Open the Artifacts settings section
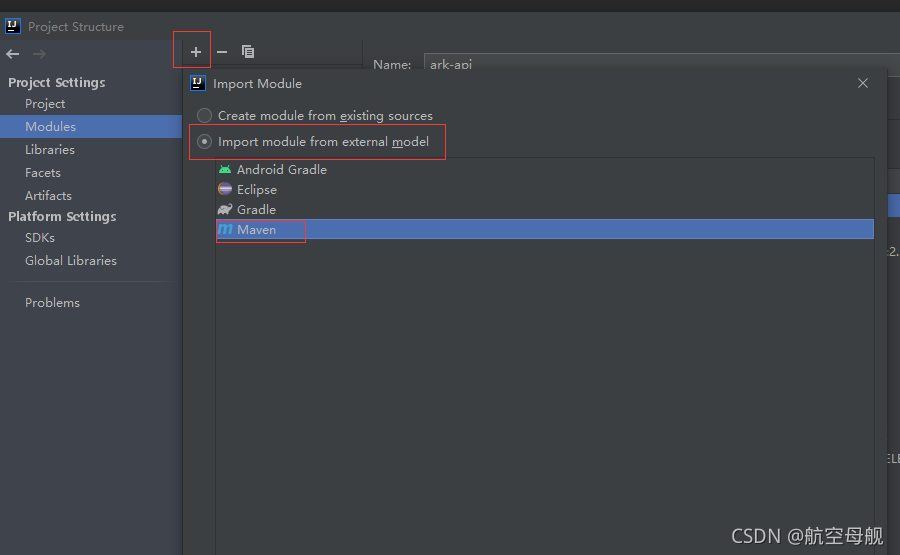This screenshot has height=555, width=900. point(48,195)
